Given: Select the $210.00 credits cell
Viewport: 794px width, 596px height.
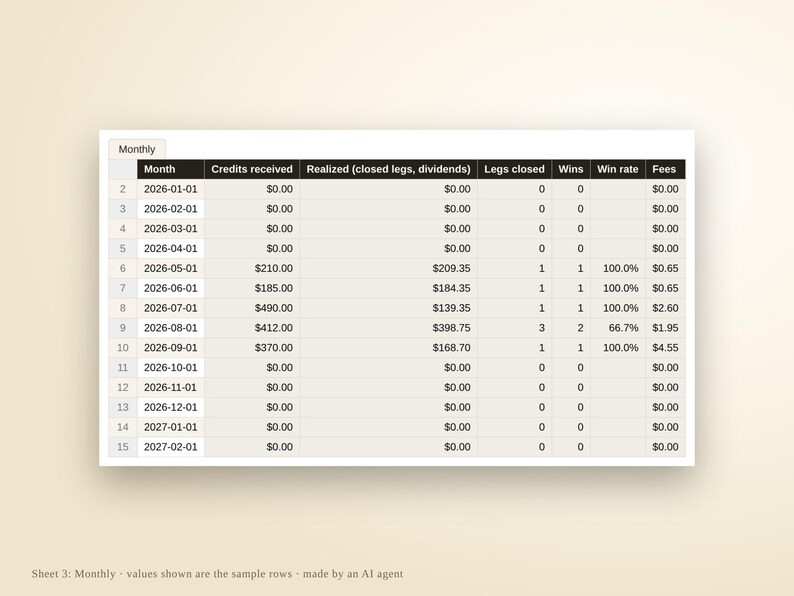Looking at the screenshot, I should (252, 268).
